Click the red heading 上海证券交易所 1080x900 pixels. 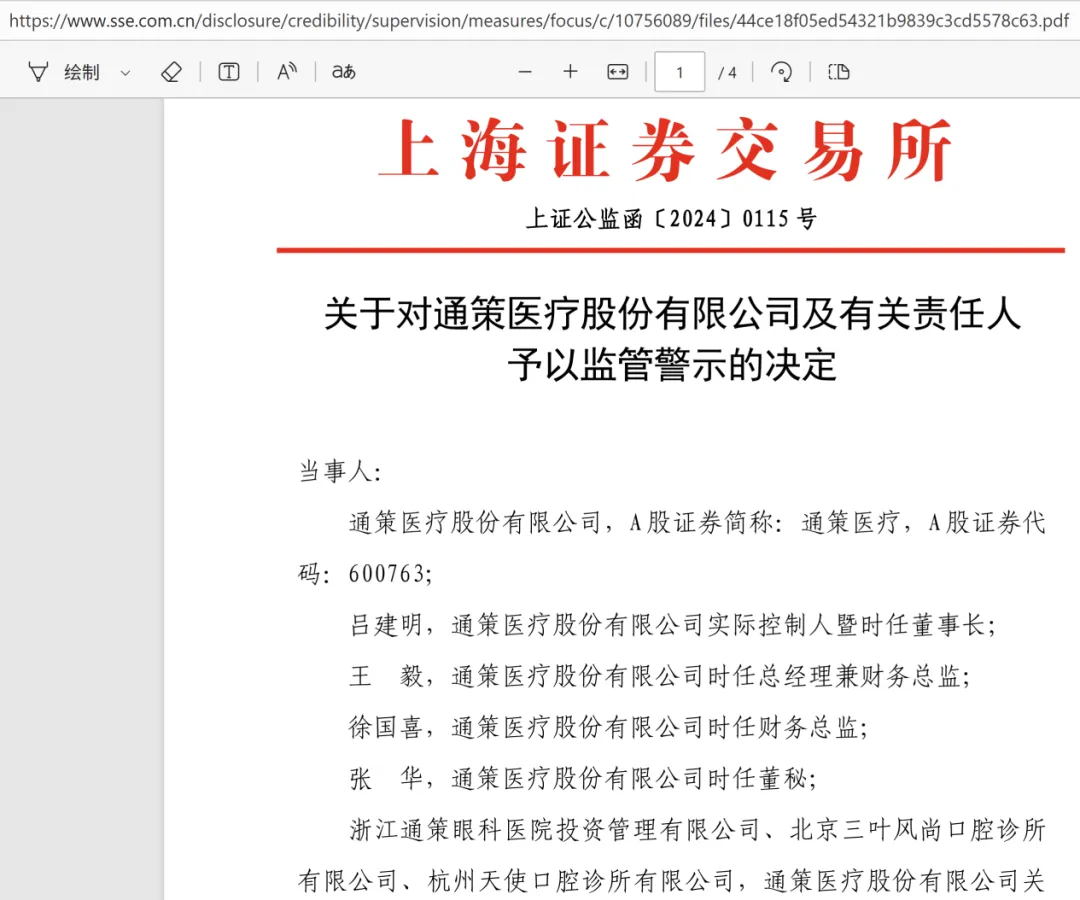(x=665, y=150)
